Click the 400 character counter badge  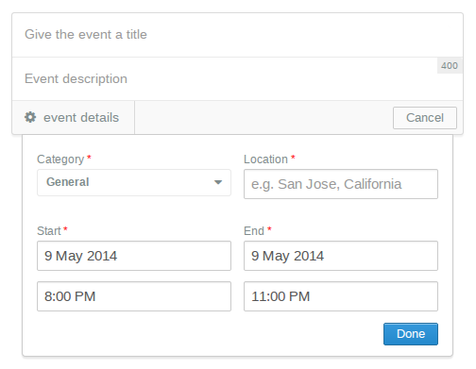[x=449, y=66]
